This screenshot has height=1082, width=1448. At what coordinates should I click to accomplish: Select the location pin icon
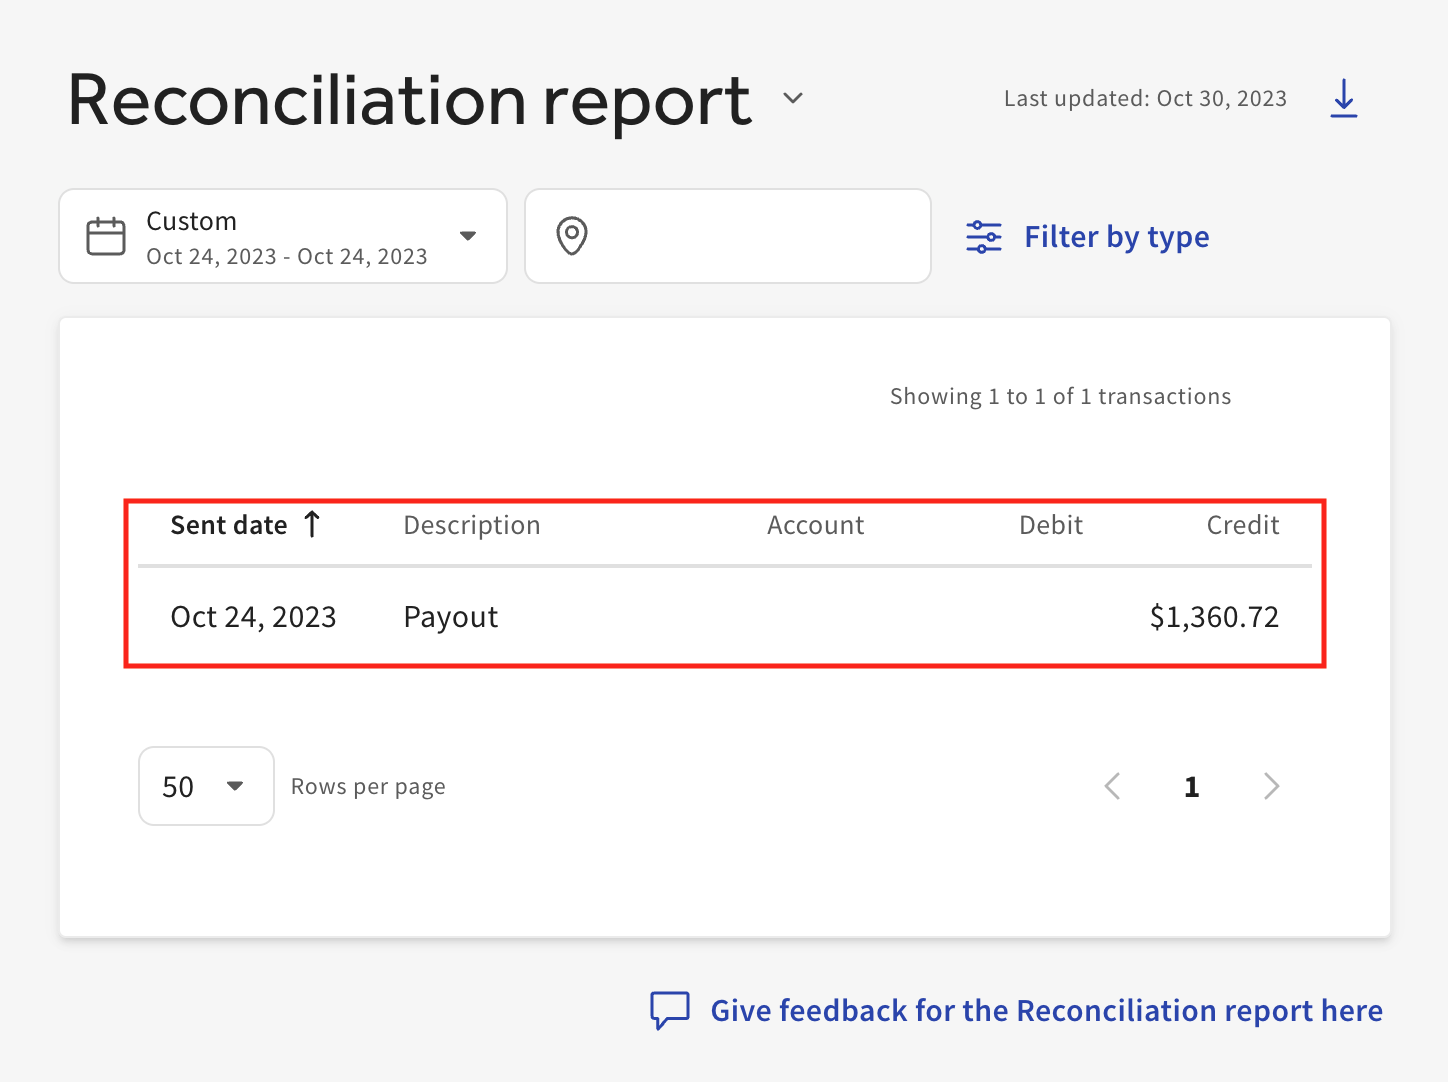(572, 236)
